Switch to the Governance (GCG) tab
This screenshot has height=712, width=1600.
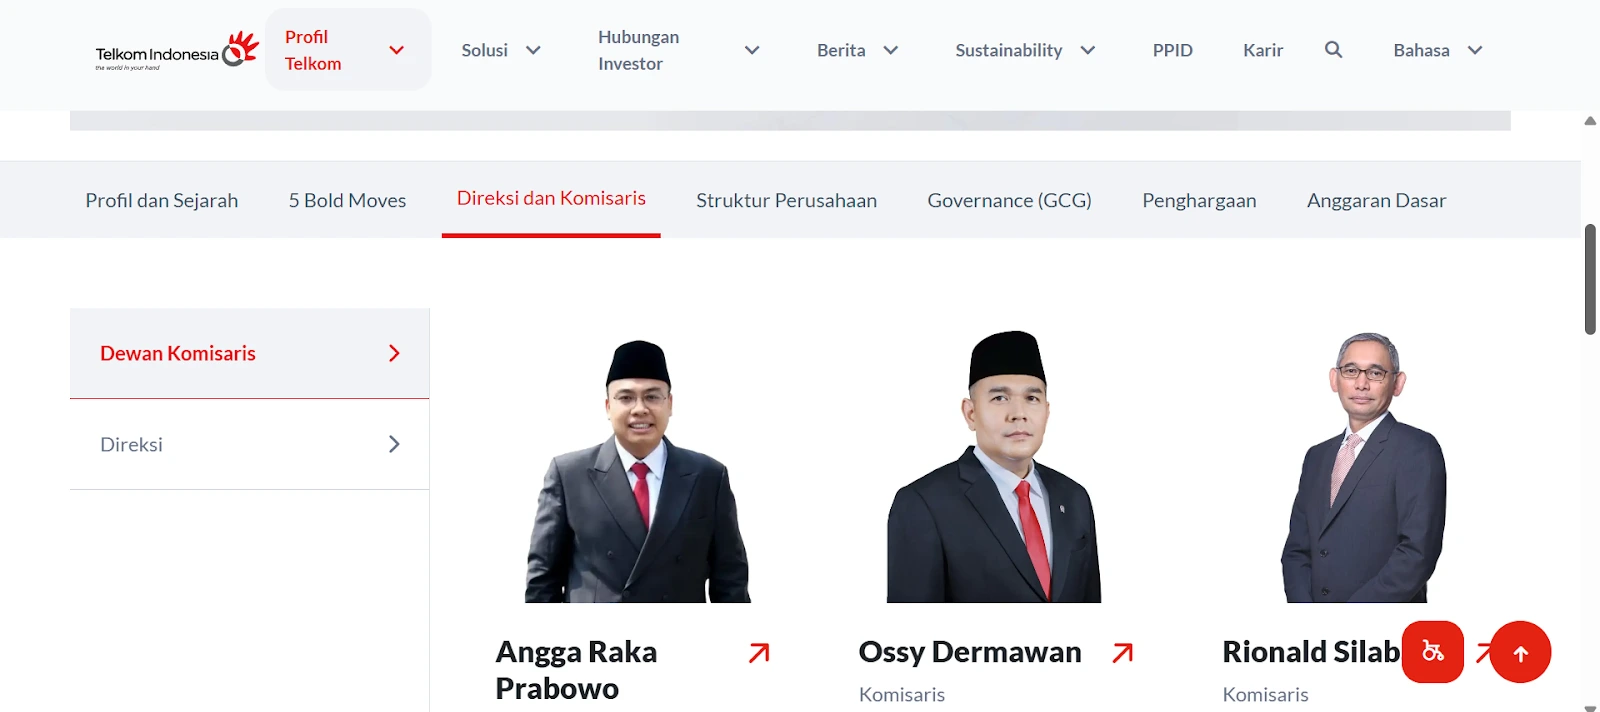[1009, 200]
